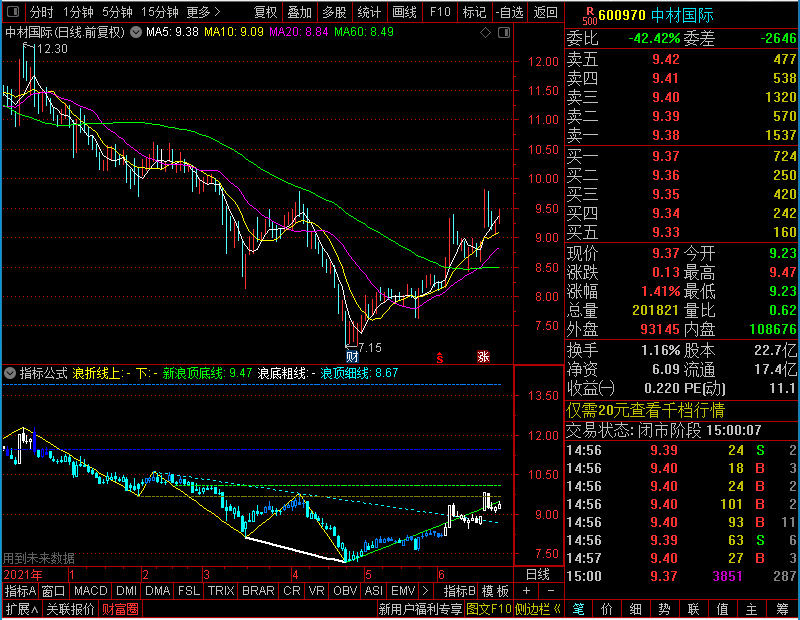800x620 pixels.
Task: Expand the 扩展 panel at bottom-left
Action: tap(22, 609)
